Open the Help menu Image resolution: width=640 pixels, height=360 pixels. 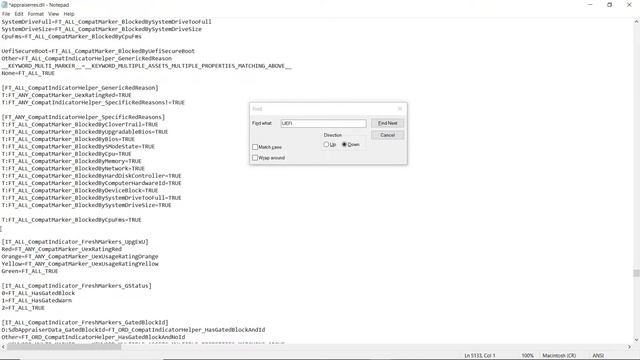tap(69, 14)
